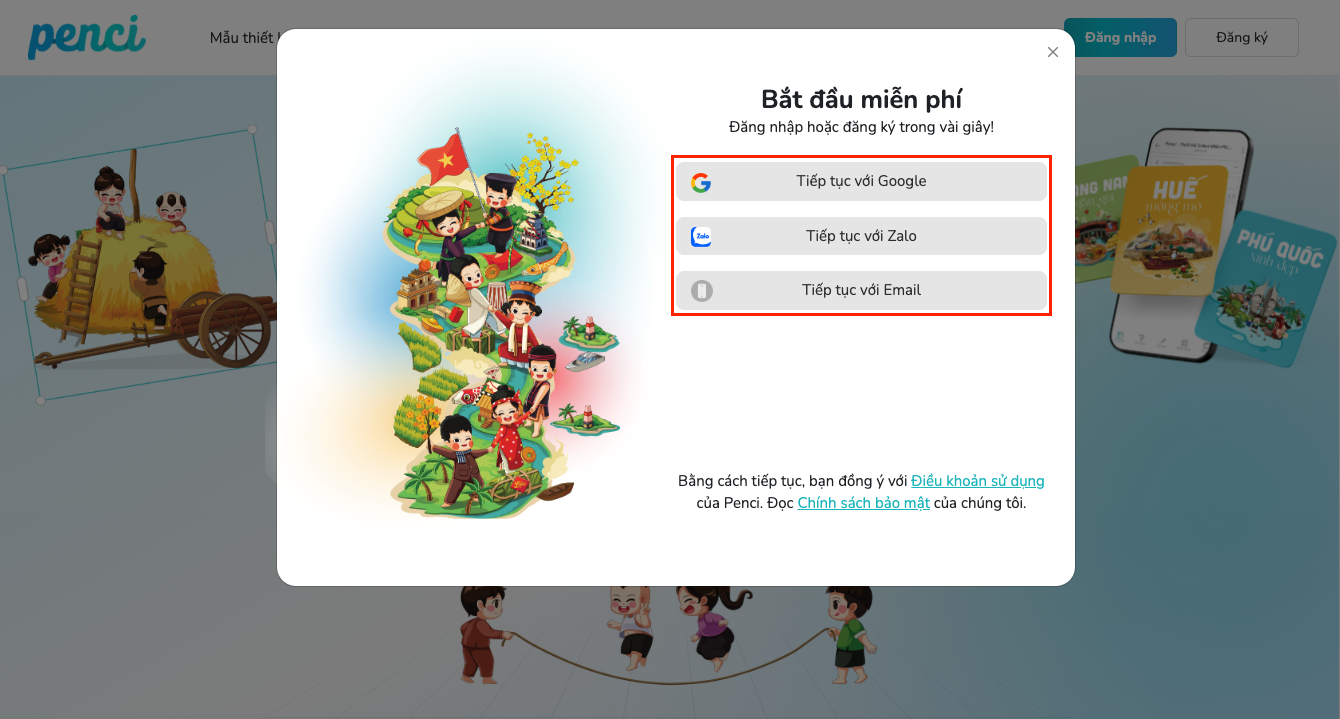Click the Phú Quốc travel card thumbnail
The width and height of the screenshot is (1340, 719).
coord(1267,288)
